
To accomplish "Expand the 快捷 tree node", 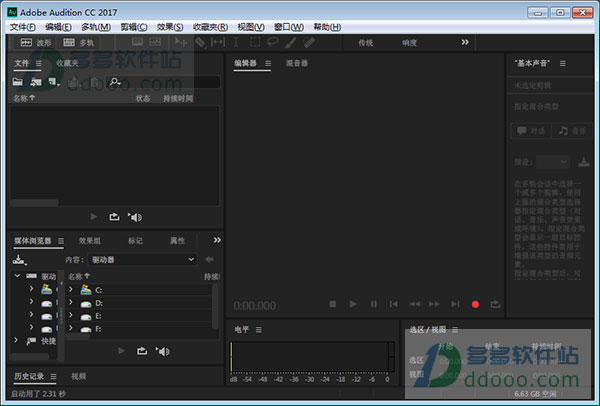I will coord(16,340).
